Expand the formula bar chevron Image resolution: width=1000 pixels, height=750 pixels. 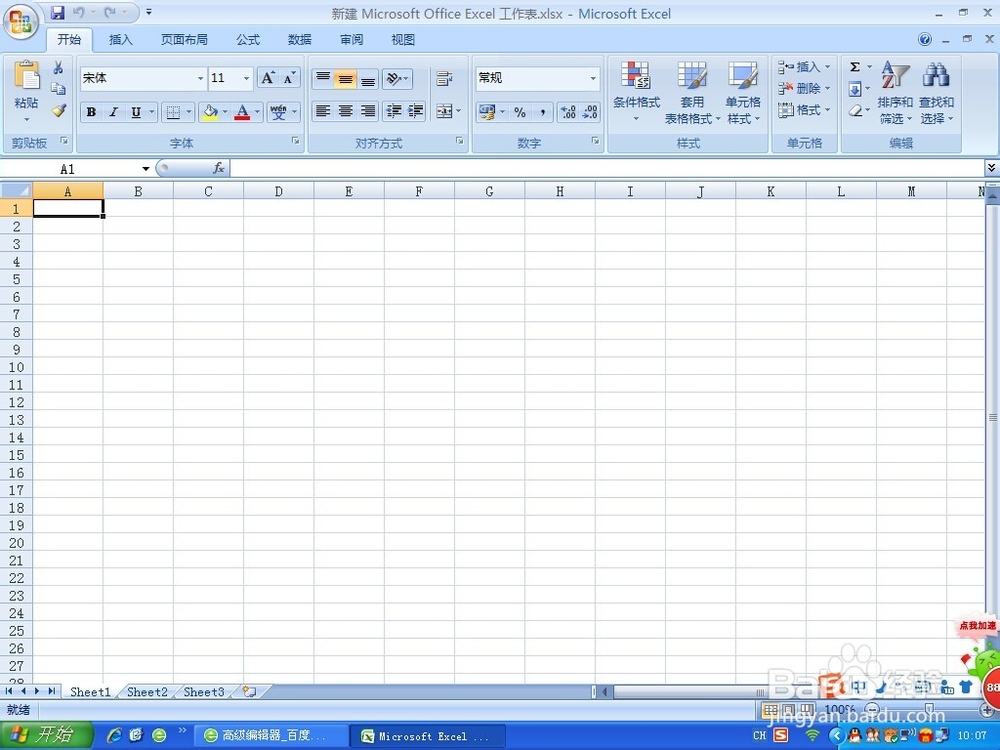(991, 167)
